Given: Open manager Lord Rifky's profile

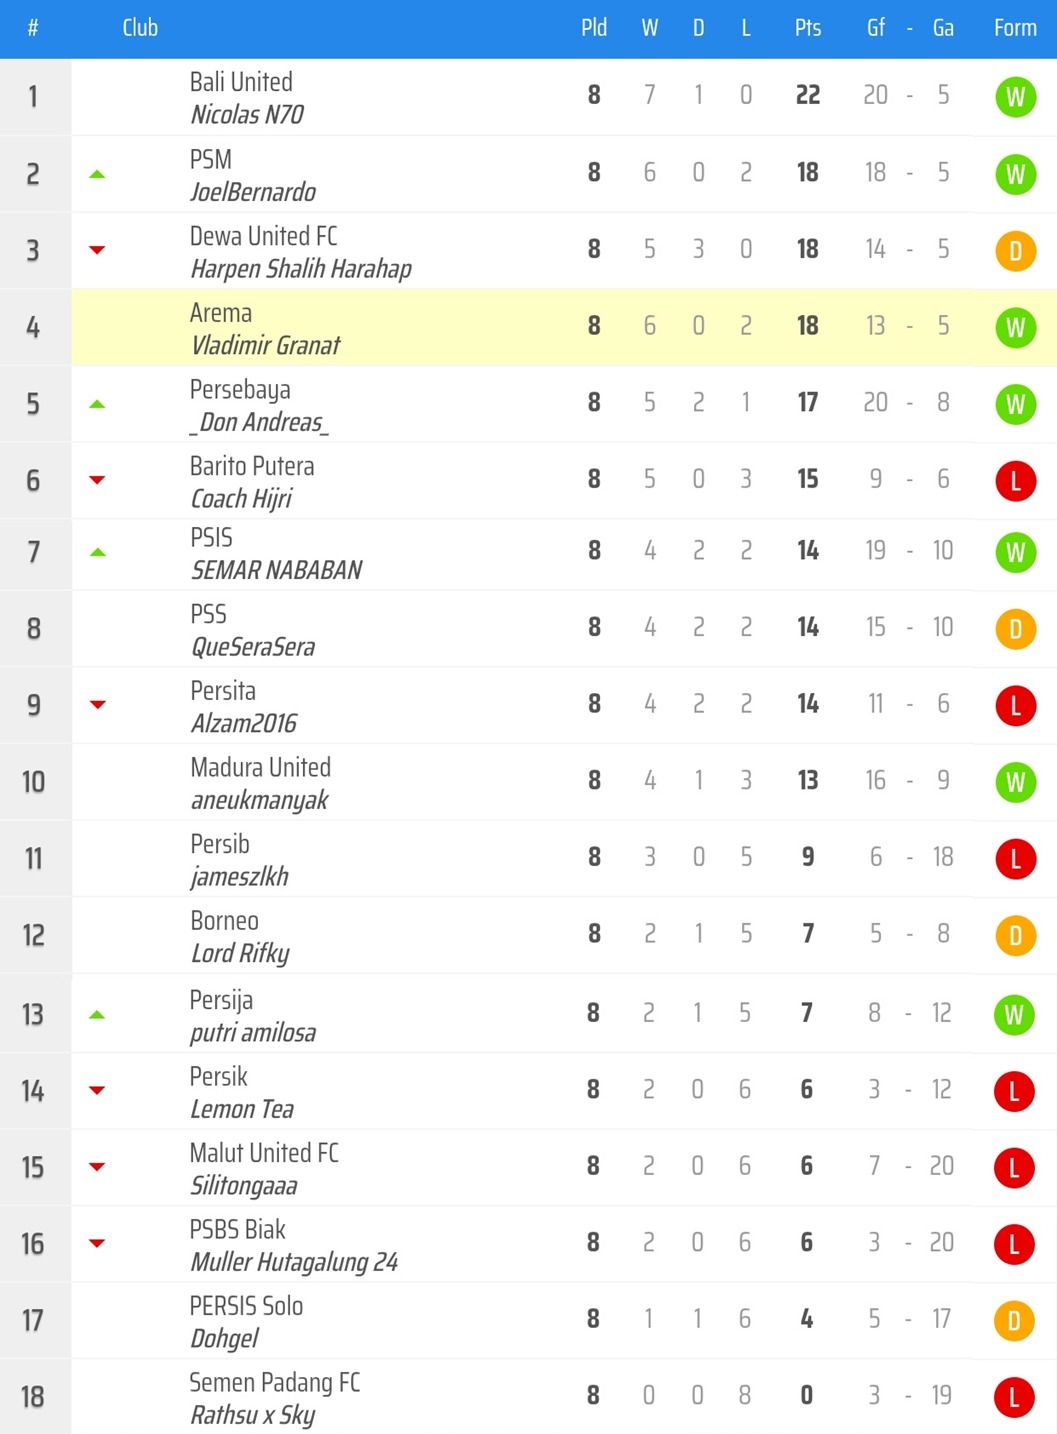Looking at the screenshot, I should (240, 953).
